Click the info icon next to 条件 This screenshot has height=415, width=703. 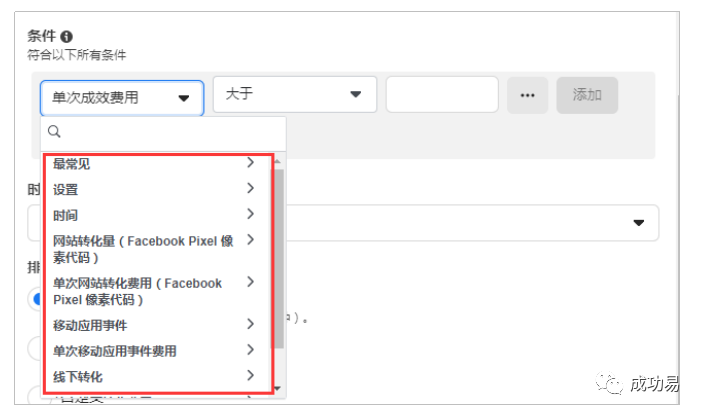click(x=66, y=36)
